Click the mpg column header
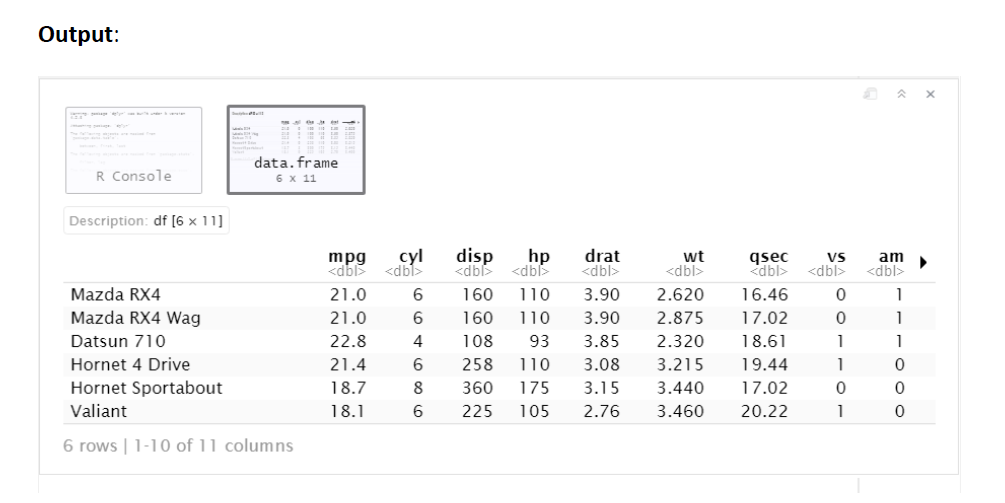This screenshot has height=503, width=1005. coord(347,263)
